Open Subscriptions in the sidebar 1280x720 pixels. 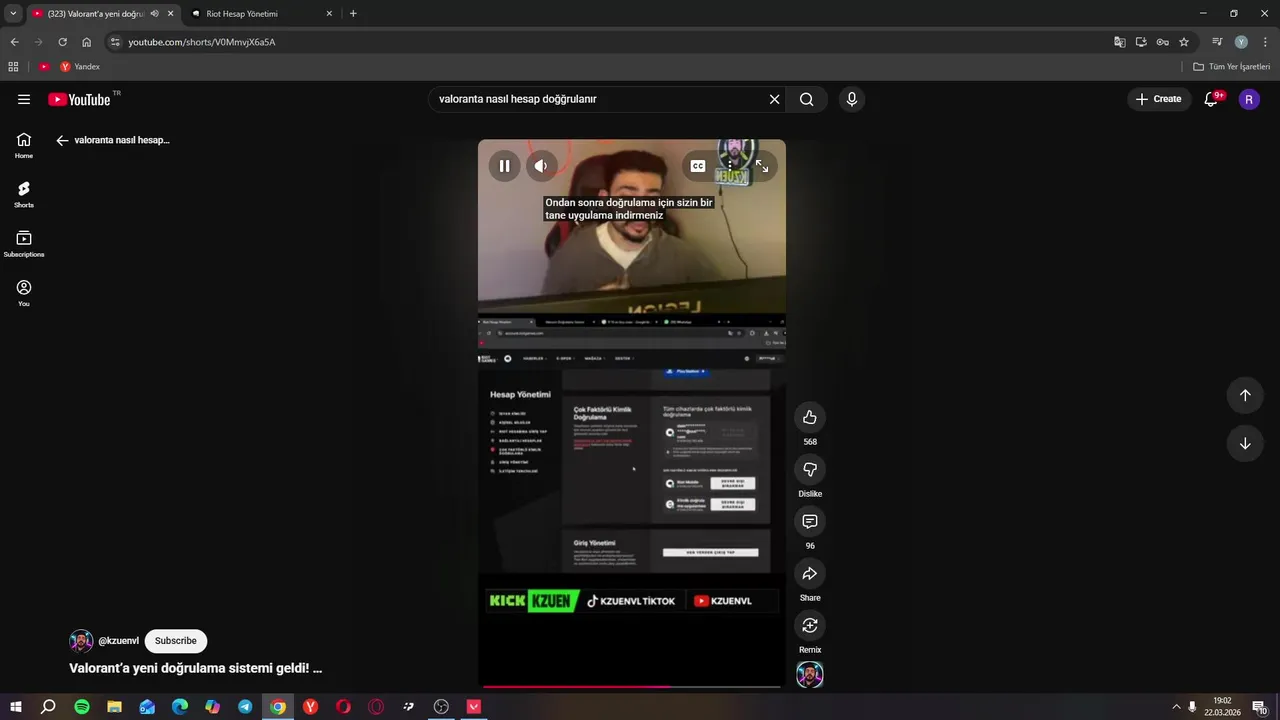pyautogui.click(x=24, y=244)
